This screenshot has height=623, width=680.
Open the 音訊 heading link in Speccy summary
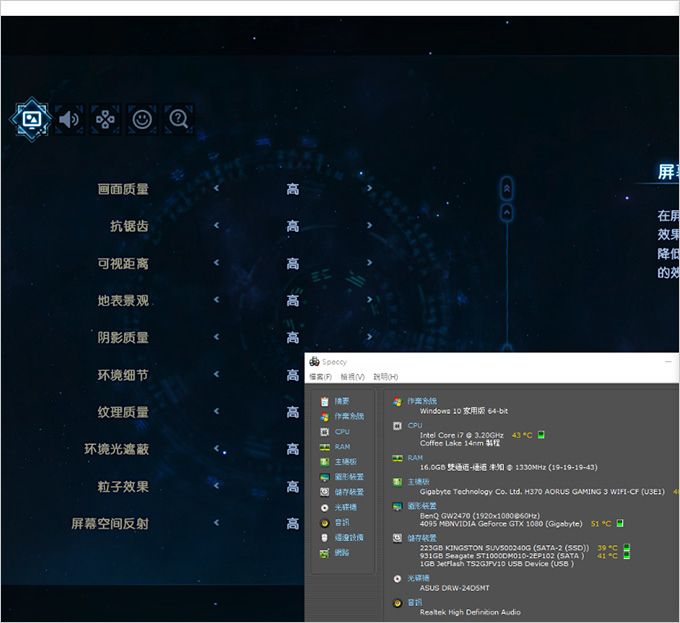tap(415, 603)
